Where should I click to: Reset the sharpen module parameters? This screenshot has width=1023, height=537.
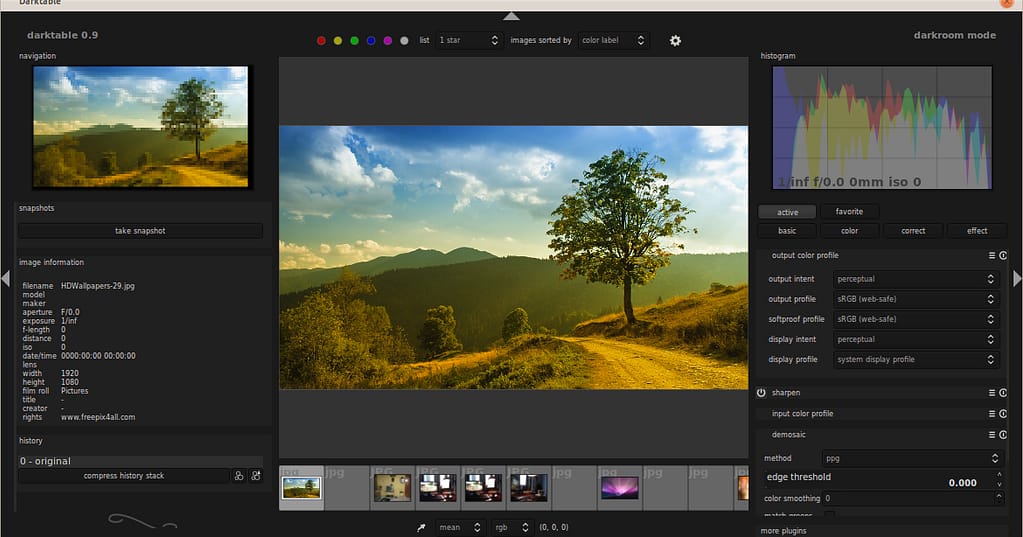coord(1003,393)
